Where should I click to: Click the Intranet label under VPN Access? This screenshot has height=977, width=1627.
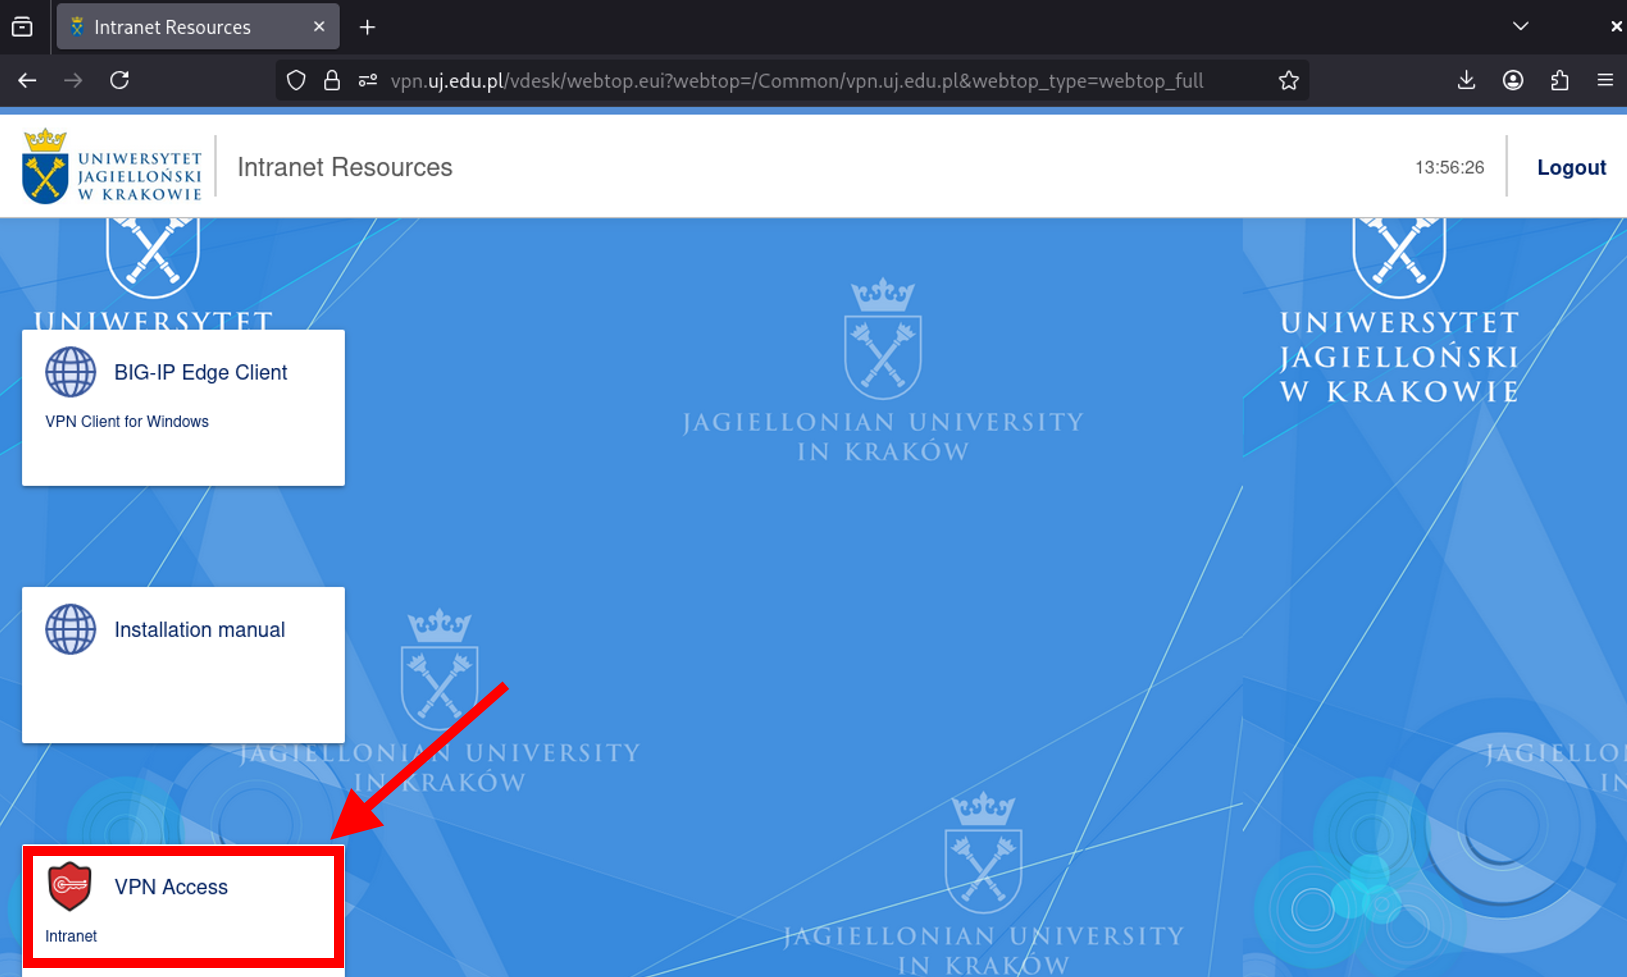click(x=71, y=936)
